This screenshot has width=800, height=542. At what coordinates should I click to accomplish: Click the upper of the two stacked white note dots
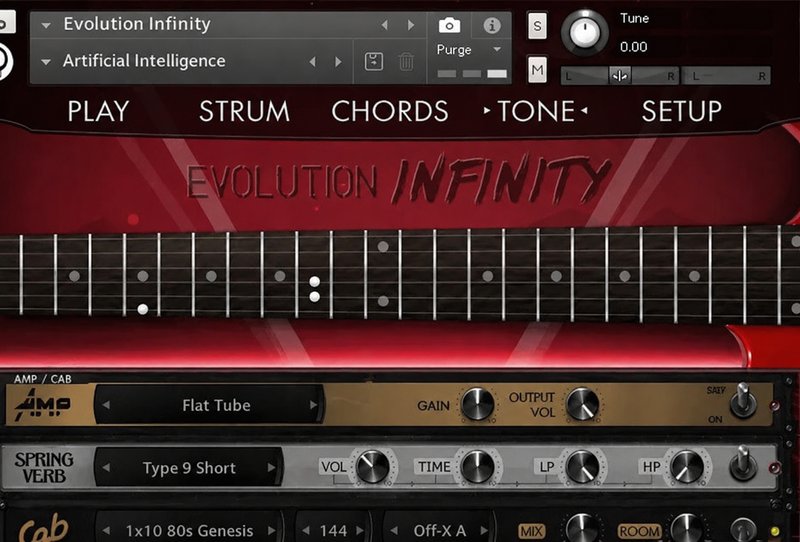click(x=315, y=281)
